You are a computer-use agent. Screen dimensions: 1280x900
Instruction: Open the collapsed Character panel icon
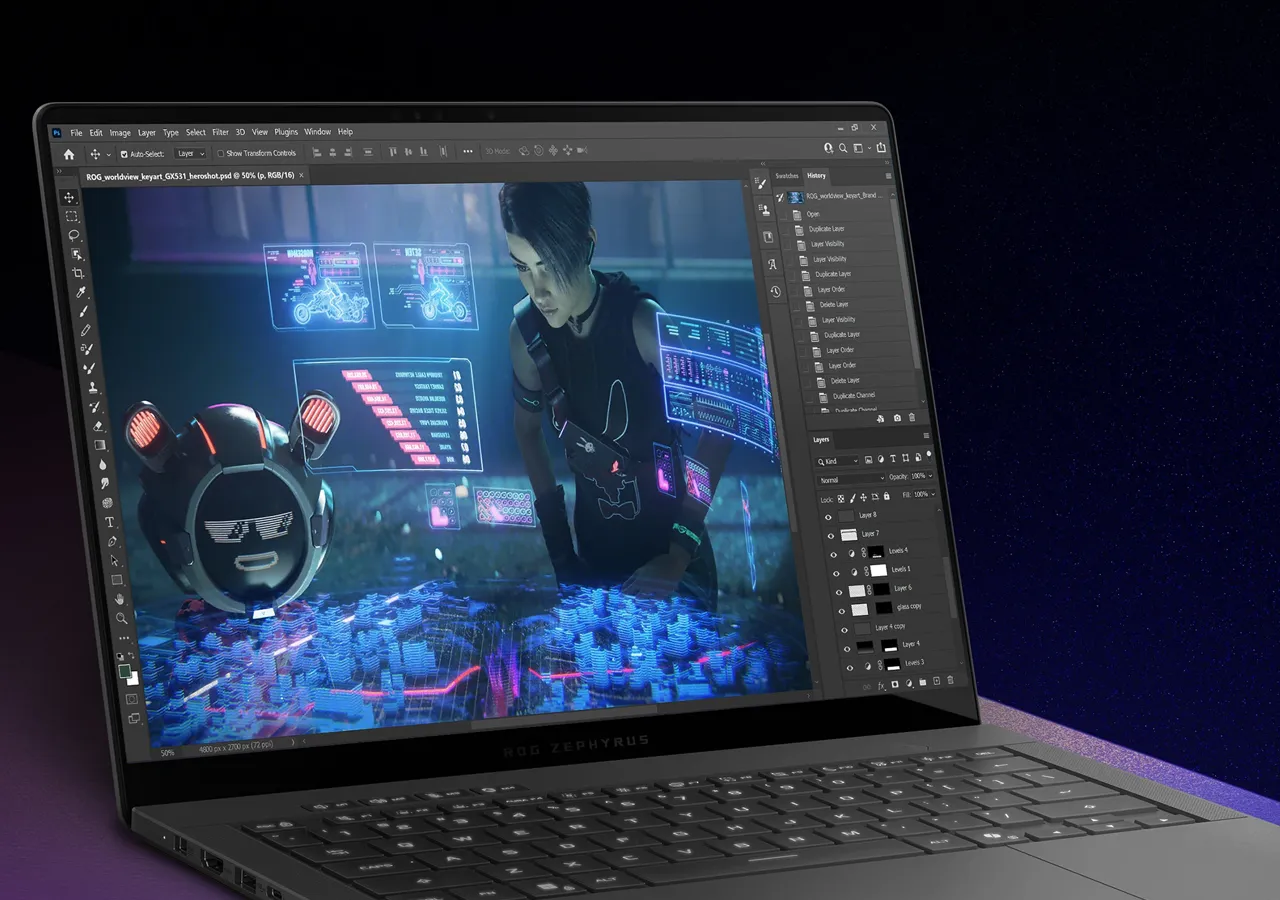click(772, 265)
